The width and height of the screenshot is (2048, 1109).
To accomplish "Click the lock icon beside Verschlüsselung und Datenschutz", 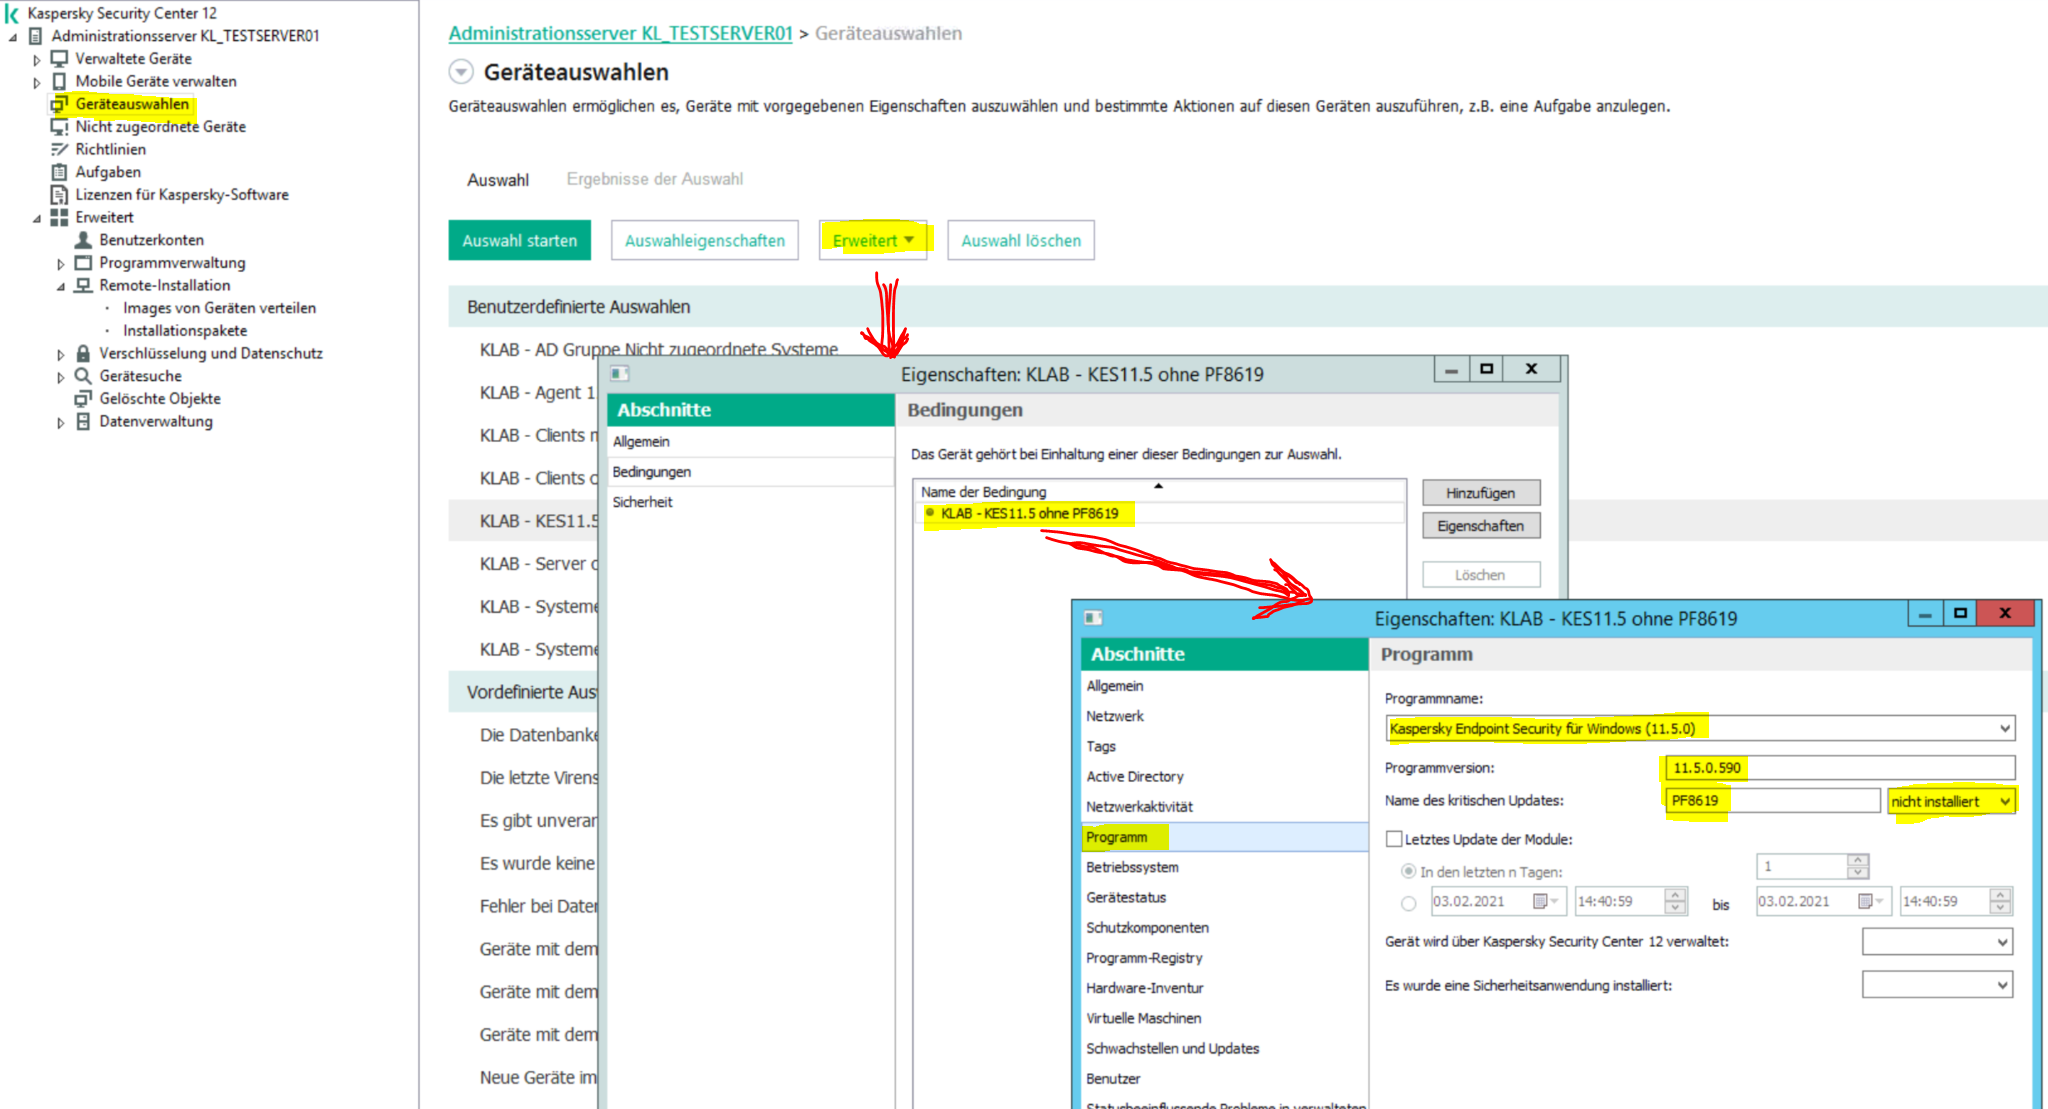I will click(83, 353).
